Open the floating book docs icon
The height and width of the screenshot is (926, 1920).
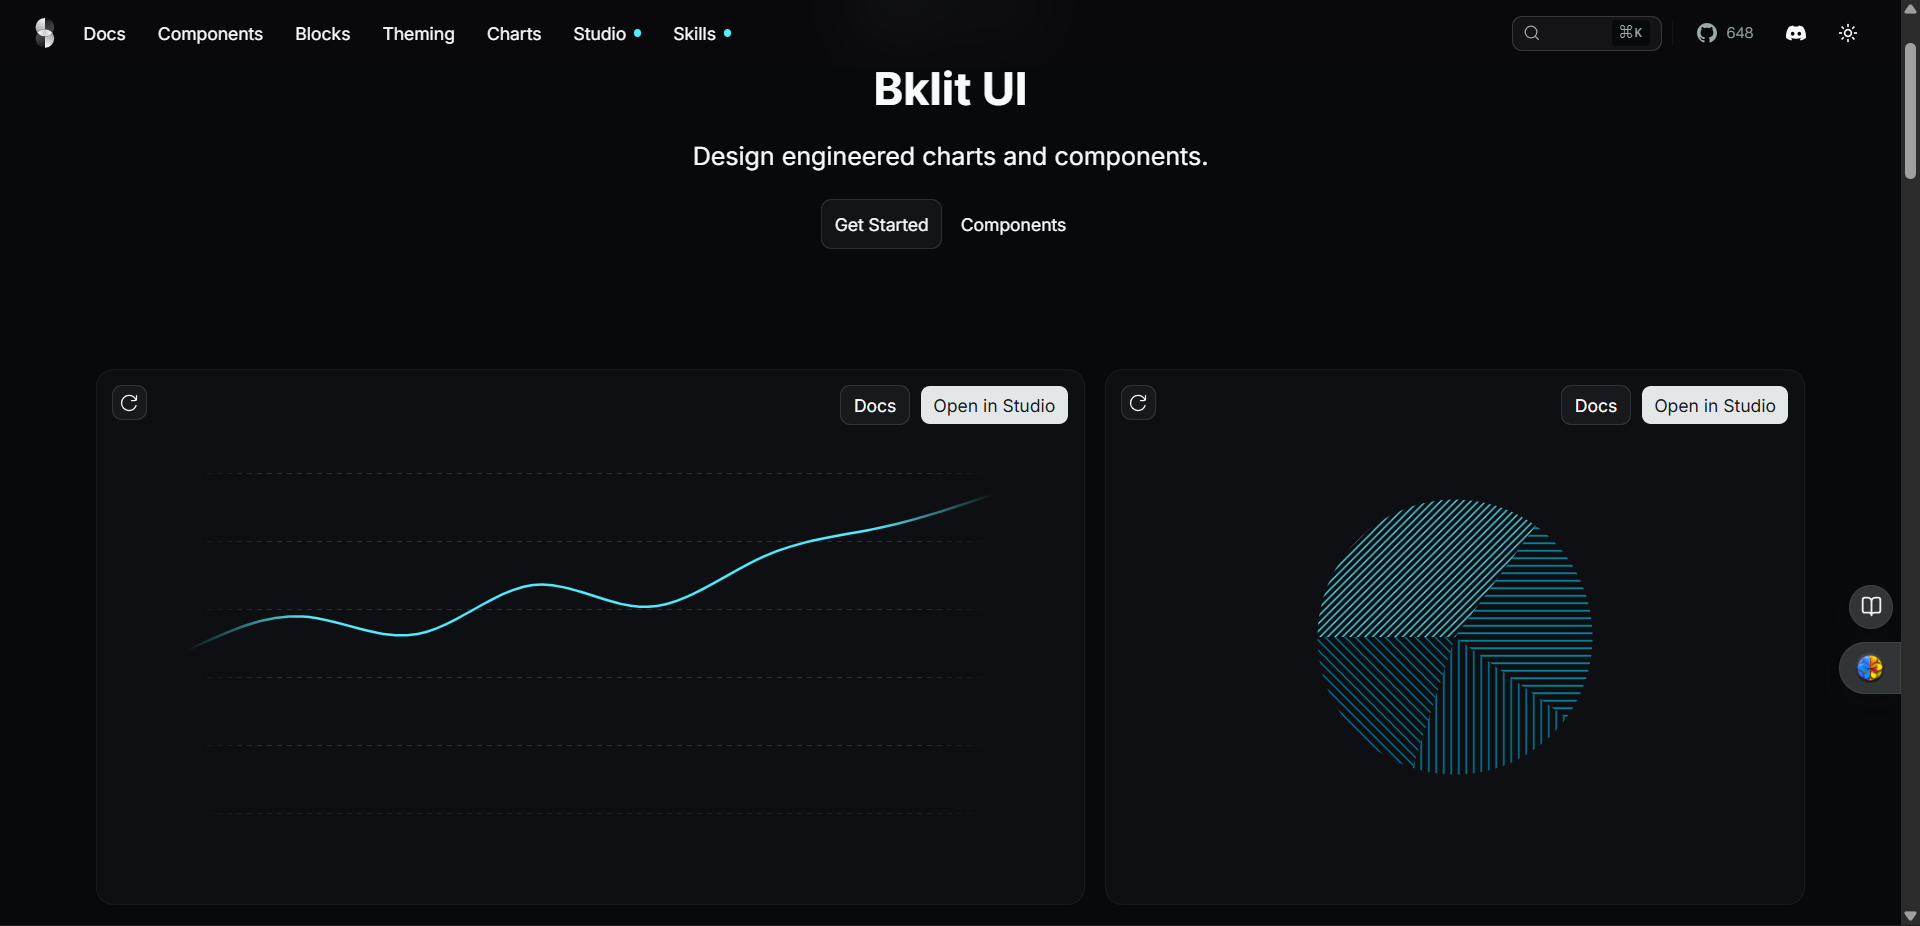1871,606
